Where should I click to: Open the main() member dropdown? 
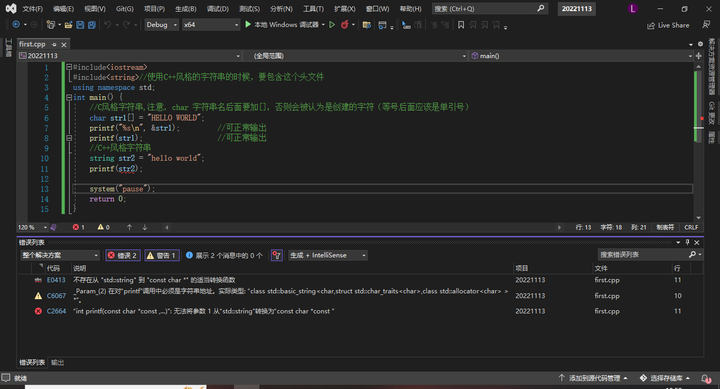click(581, 56)
